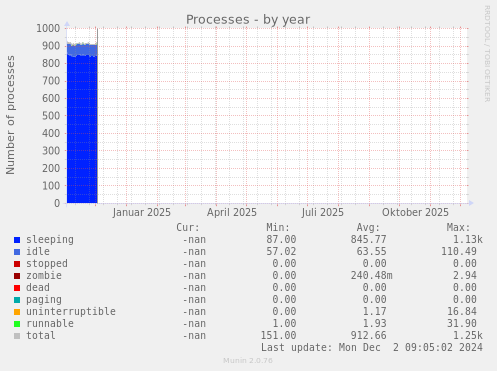Click the '500' y-axis tick label
Viewport: 497px width, 371px height.
(51, 116)
